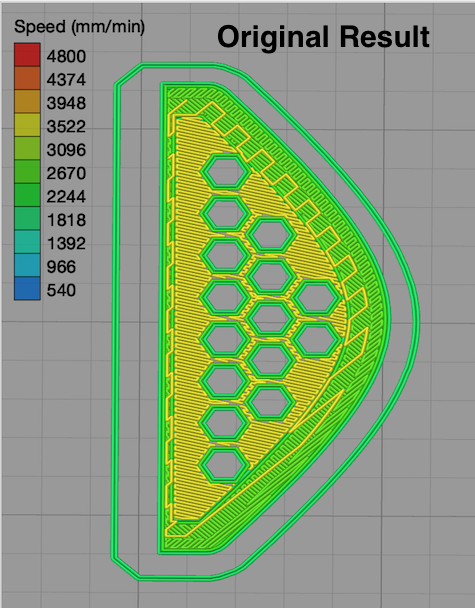Screen dimensions: 475x608
Task: Click the yellow 3522 speed swatch
Action: [27, 125]
